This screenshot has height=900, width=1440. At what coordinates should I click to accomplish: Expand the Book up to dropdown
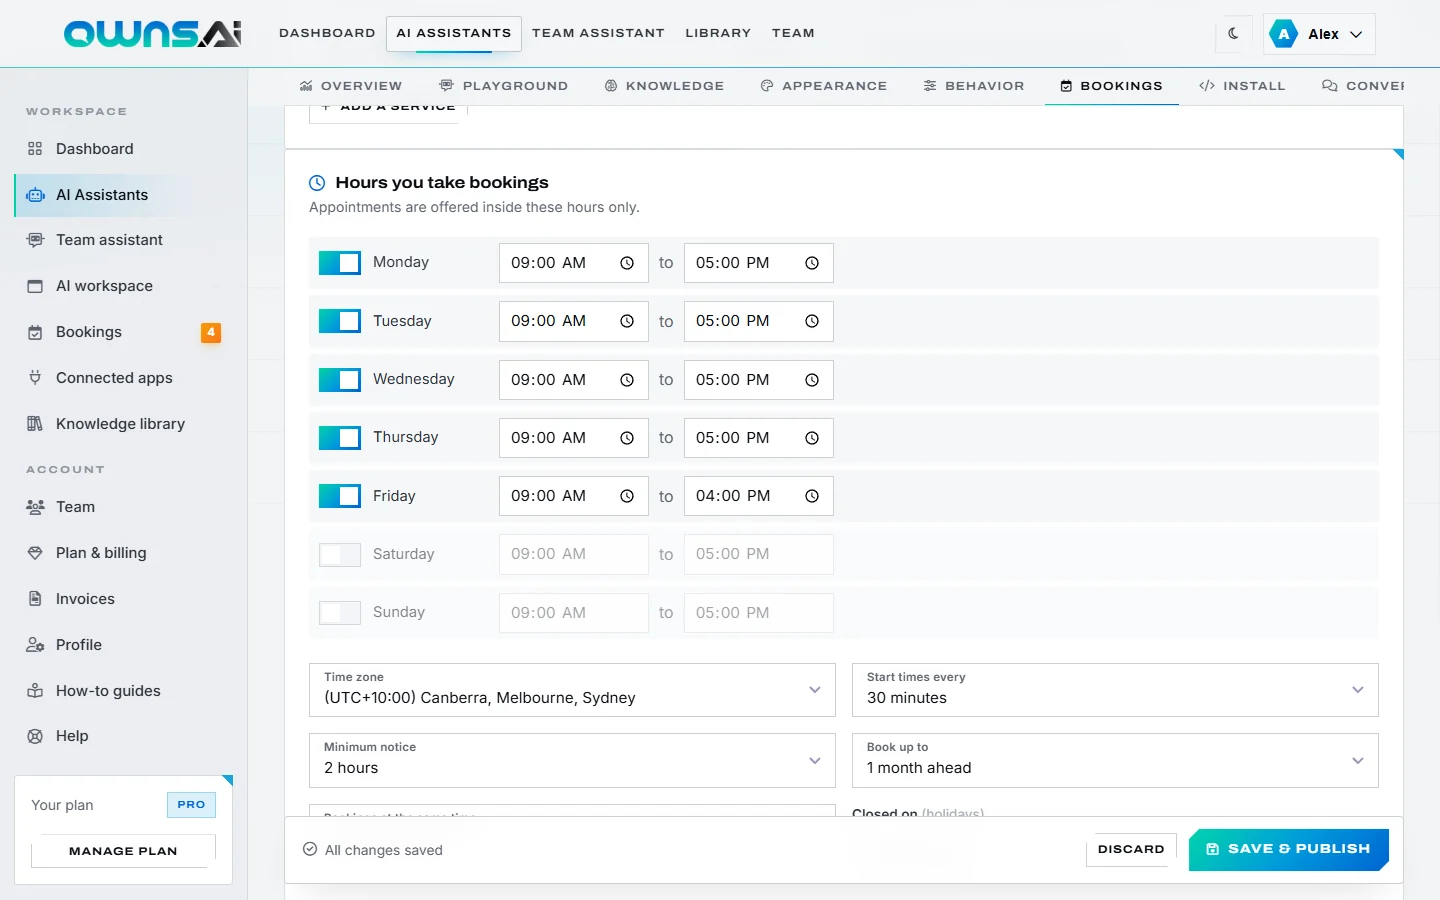1115,760
